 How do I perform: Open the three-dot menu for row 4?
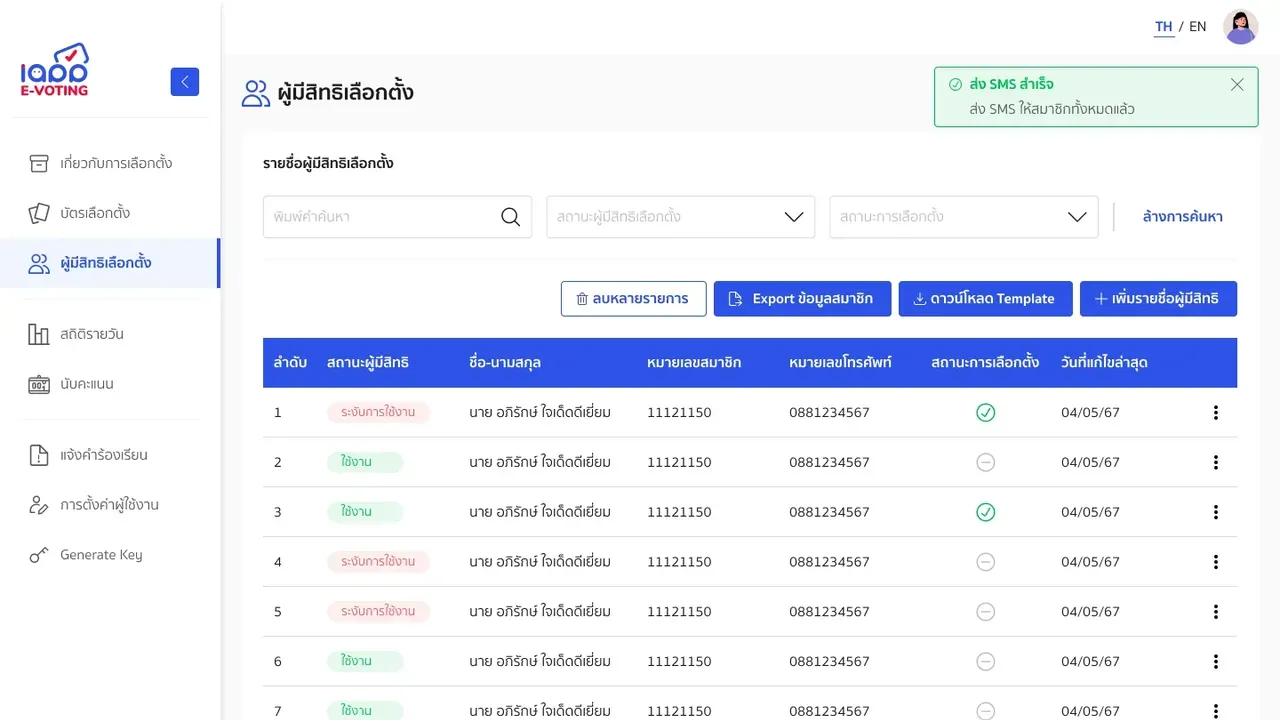coord(1216,562)
